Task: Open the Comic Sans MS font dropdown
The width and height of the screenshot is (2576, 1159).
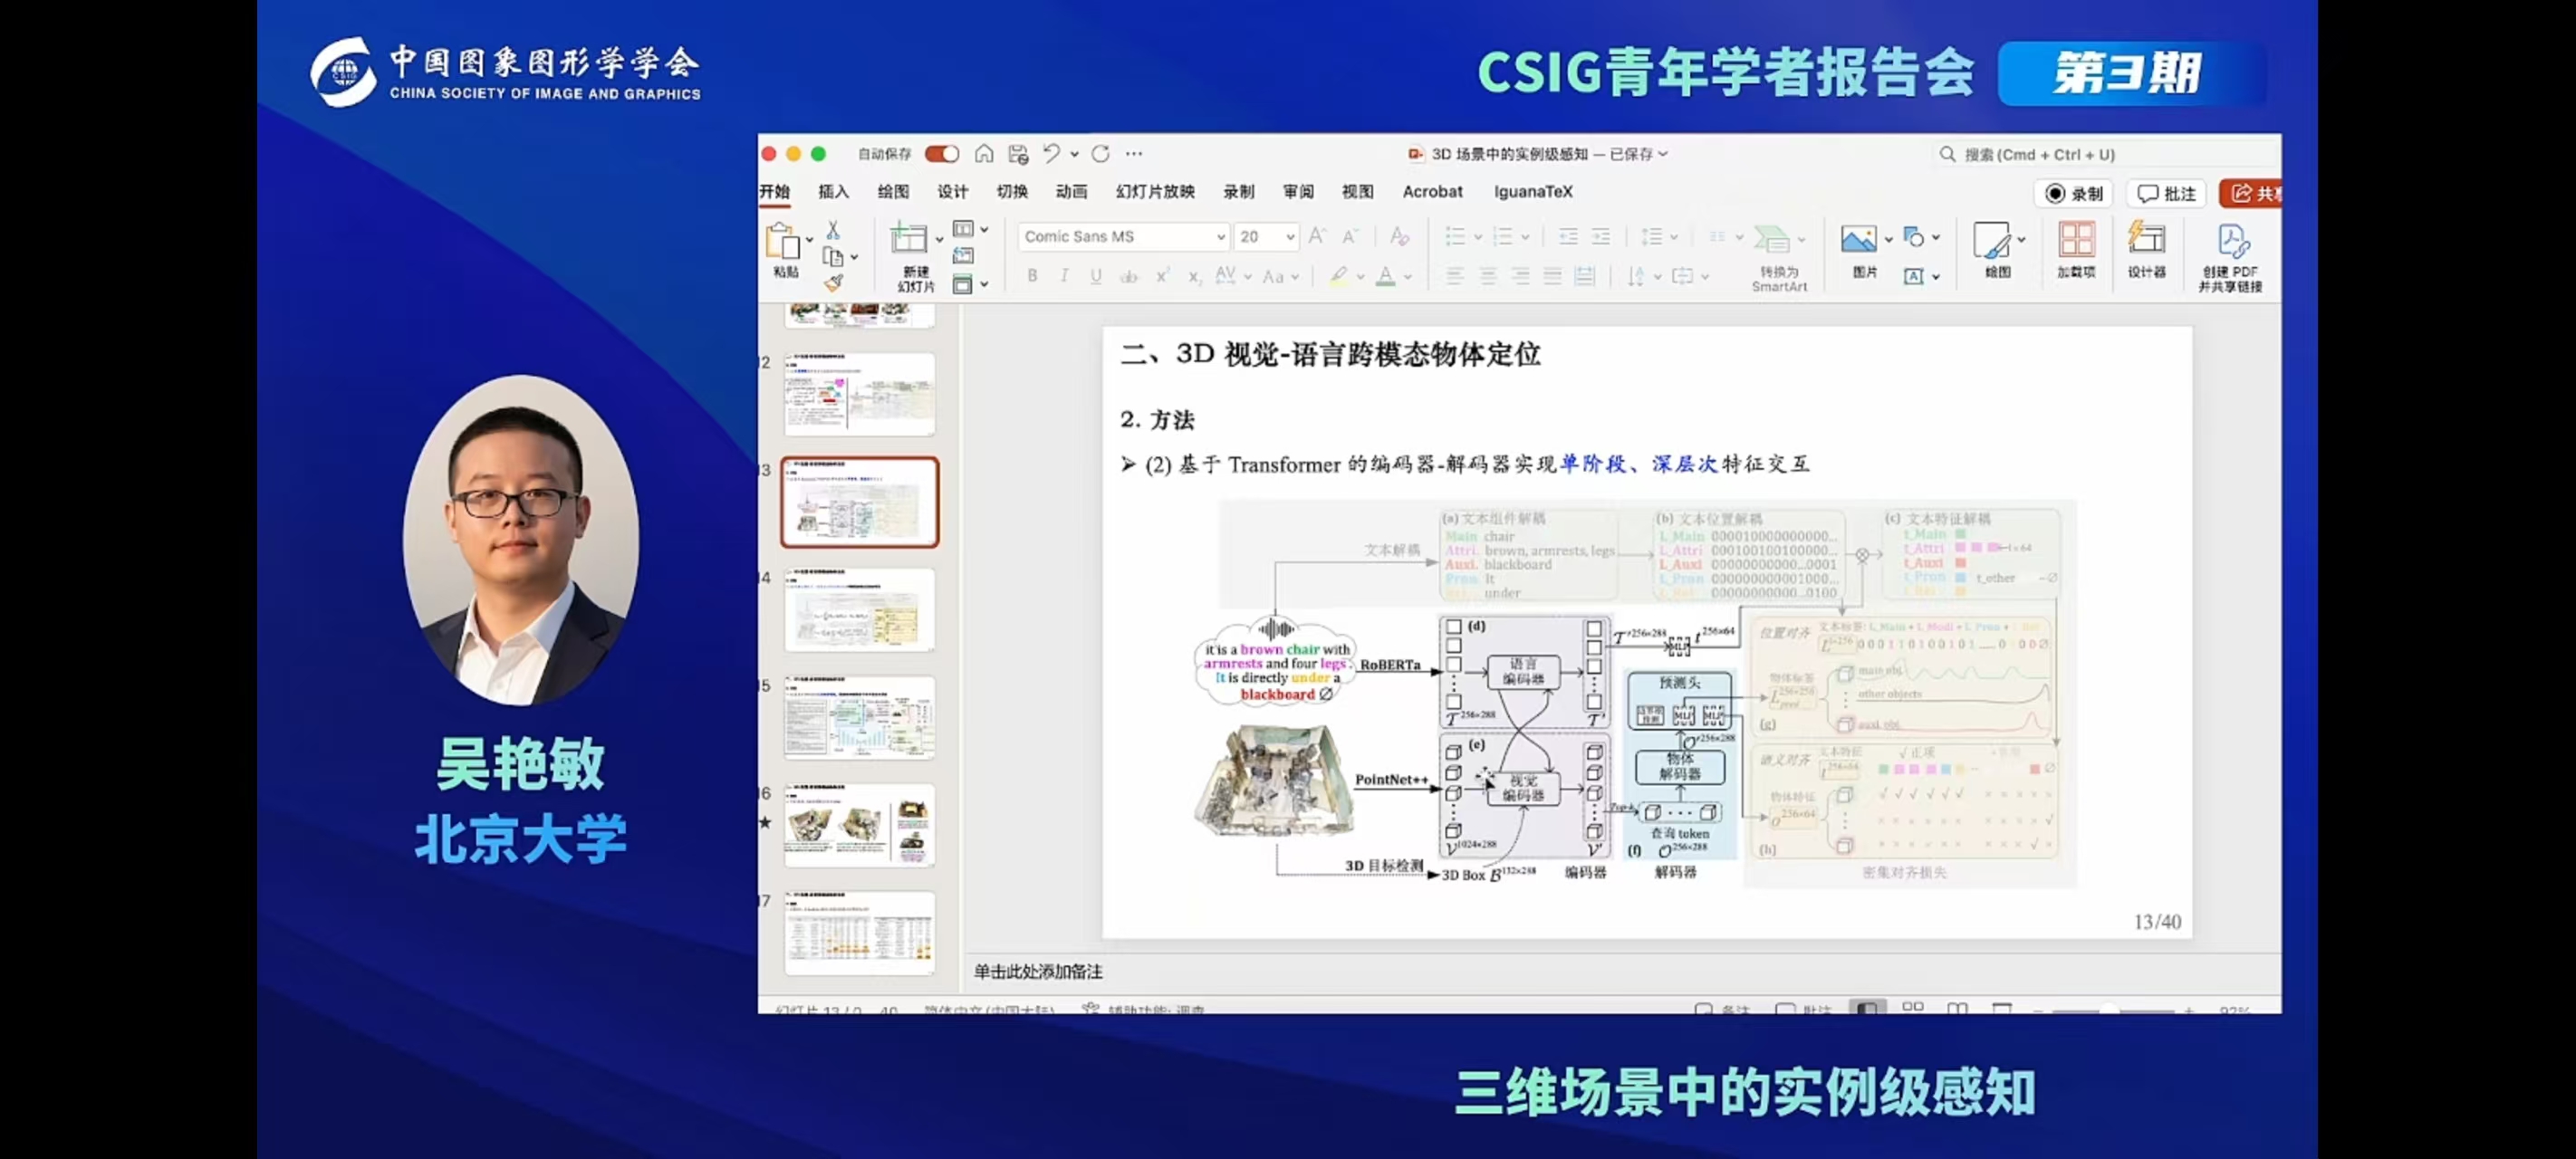Action: pyautogui.click(x=1220, y=237)
